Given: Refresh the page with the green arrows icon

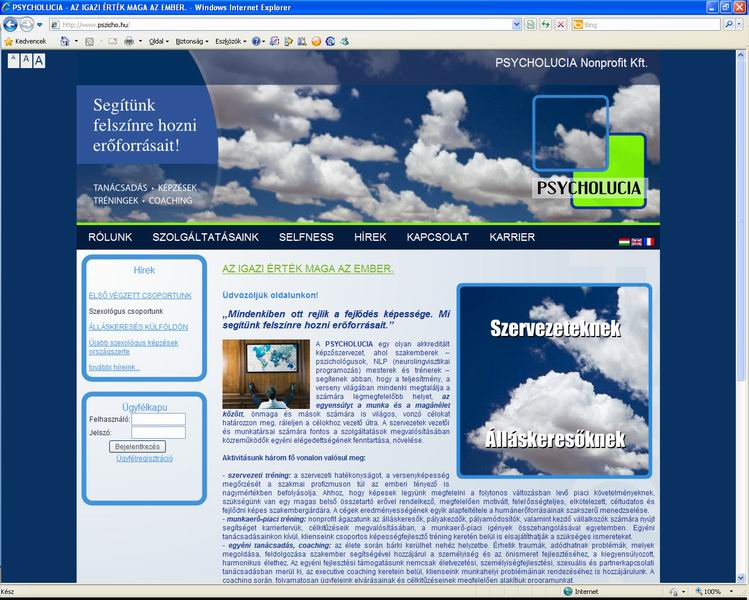Looking at the screenshot, I should [x=546, y=24].
